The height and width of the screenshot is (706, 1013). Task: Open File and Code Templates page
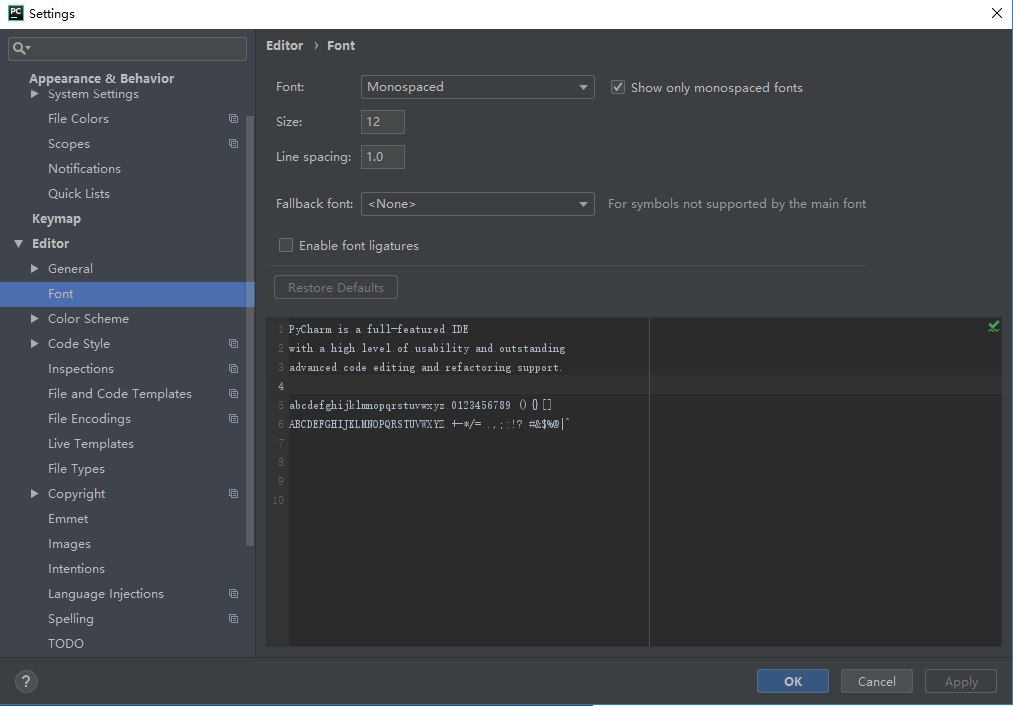point(120,394)
